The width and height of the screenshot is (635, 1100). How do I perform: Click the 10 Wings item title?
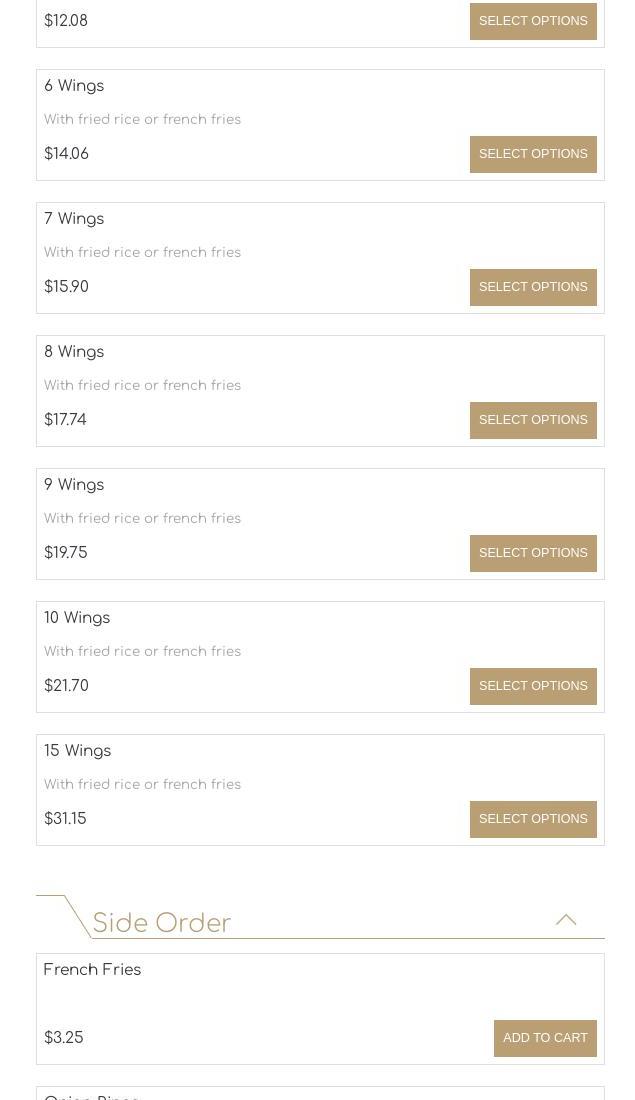pos(77,618)
